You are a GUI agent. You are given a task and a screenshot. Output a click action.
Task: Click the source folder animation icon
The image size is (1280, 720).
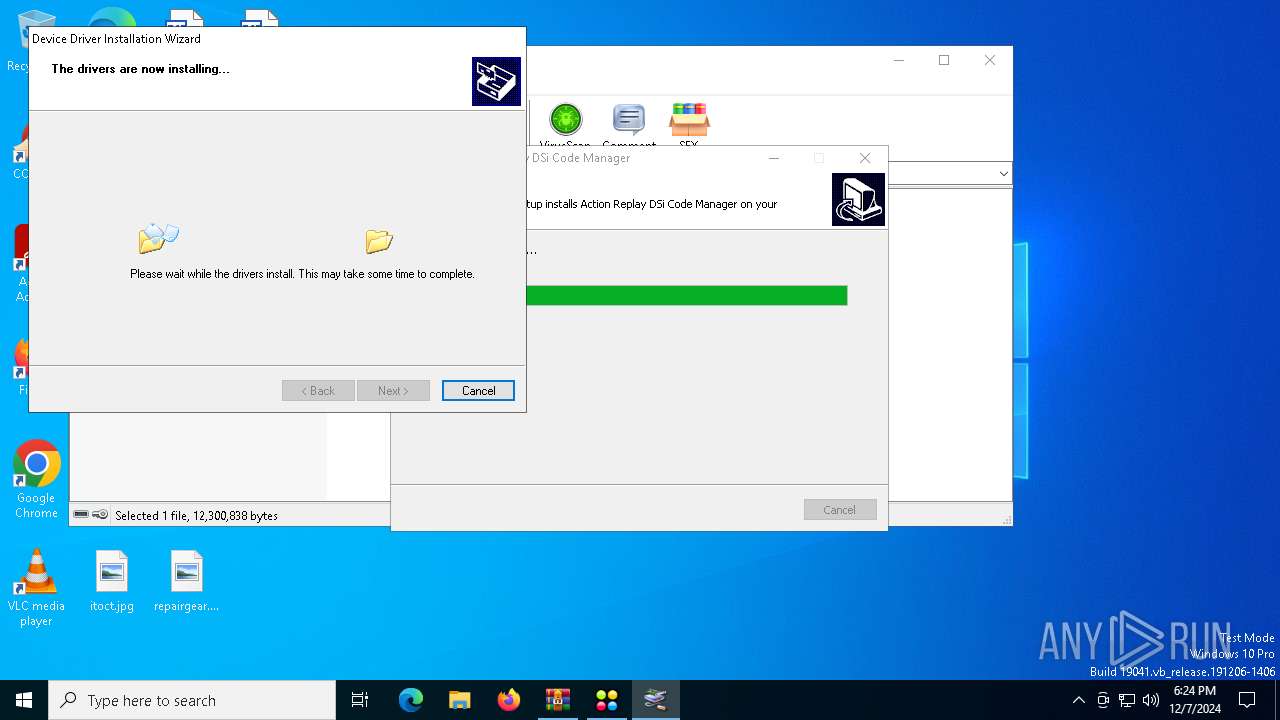point(159,239)
